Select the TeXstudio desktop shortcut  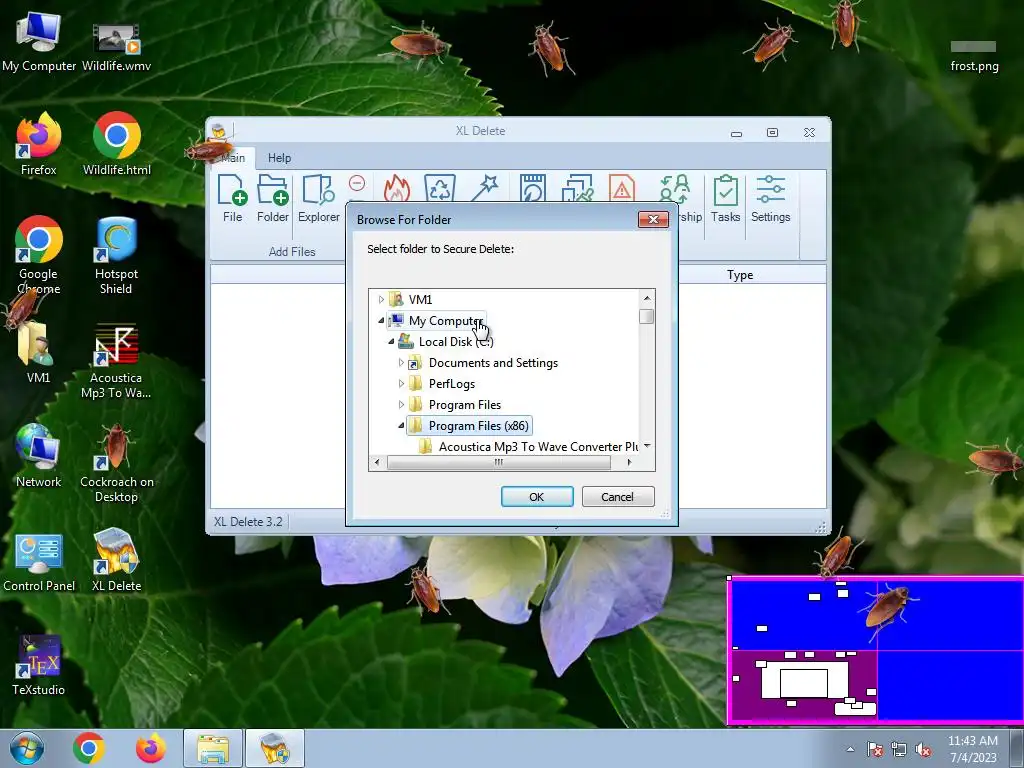[x=39, y=664]
